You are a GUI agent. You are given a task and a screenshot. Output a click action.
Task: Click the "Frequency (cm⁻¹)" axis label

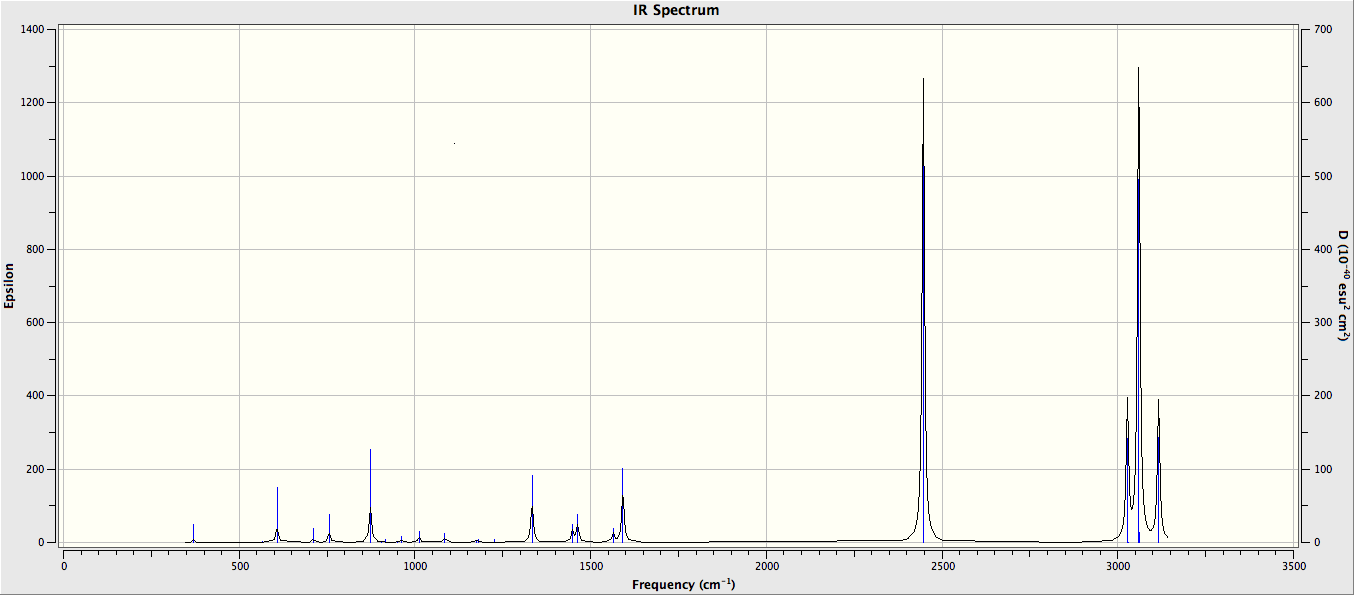[x=683, y=584]
